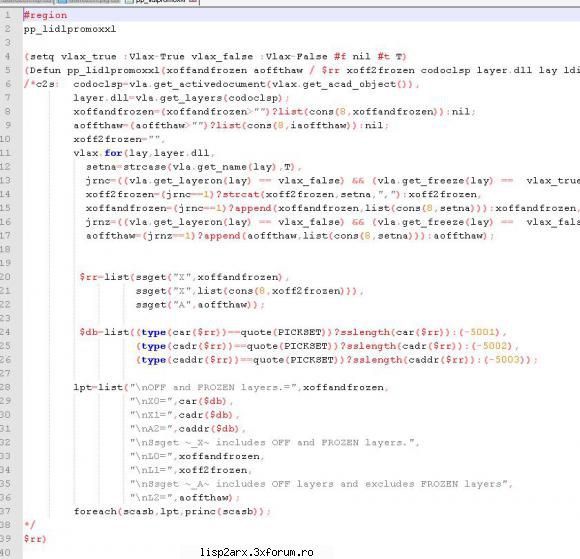Click ssget("X",list(cons(8,xoff2frozen))) line
The height and width of the screenshot is (559, 580).
[x=250, y=291]
